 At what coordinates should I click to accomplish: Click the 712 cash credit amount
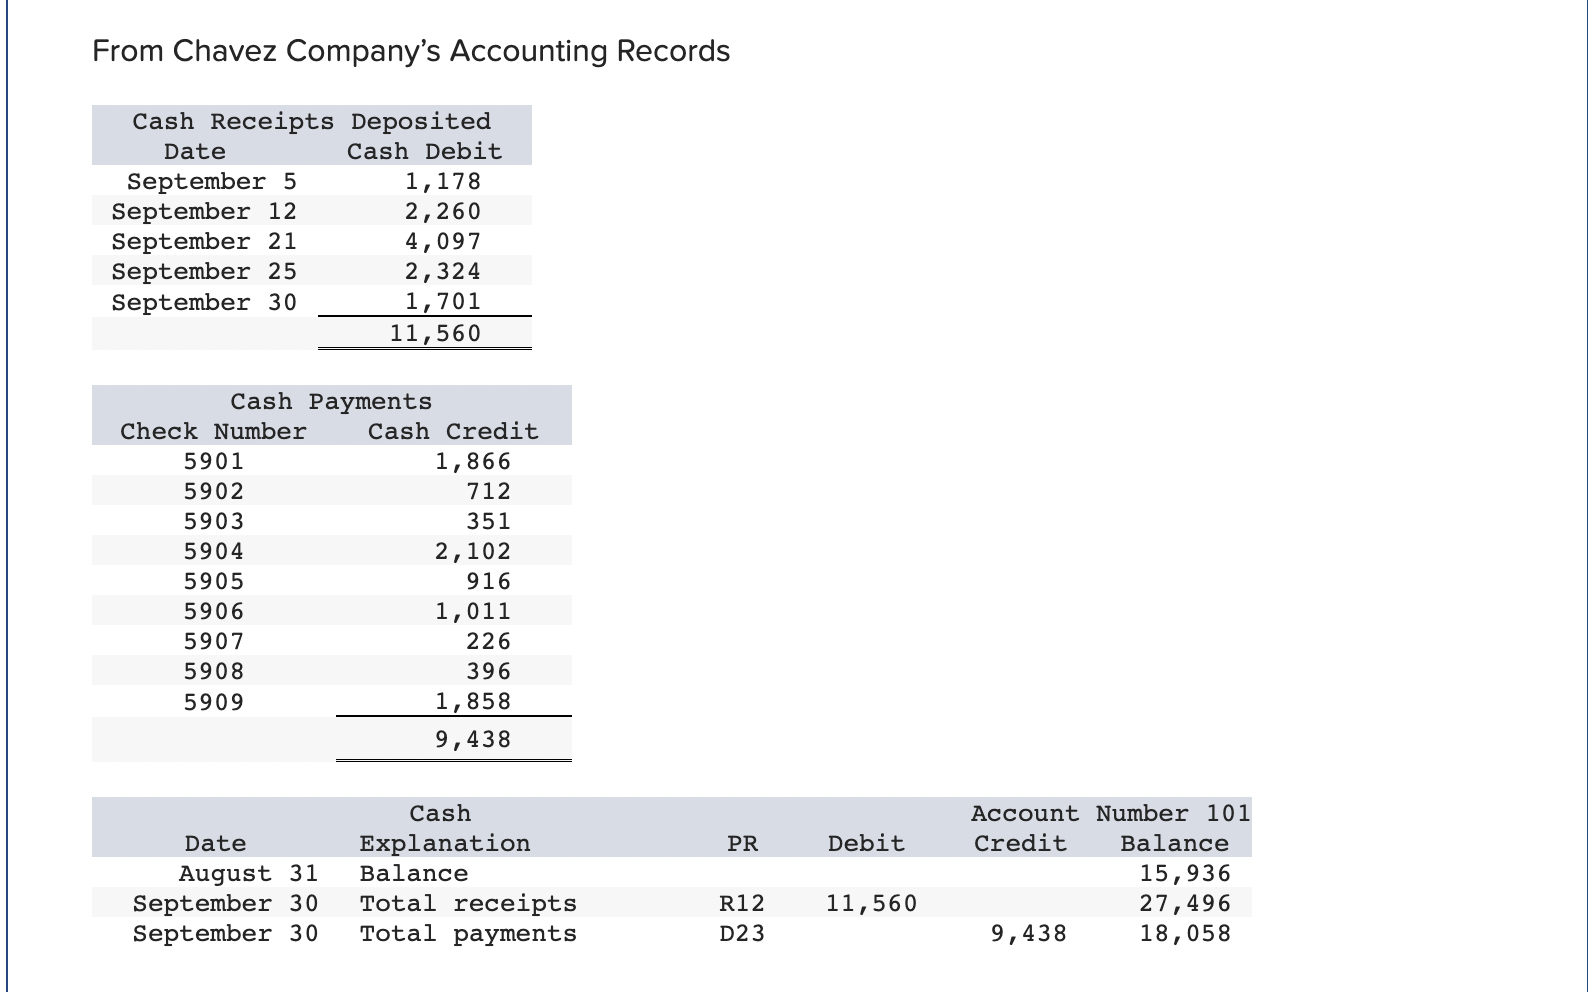(x=488, y=491)
